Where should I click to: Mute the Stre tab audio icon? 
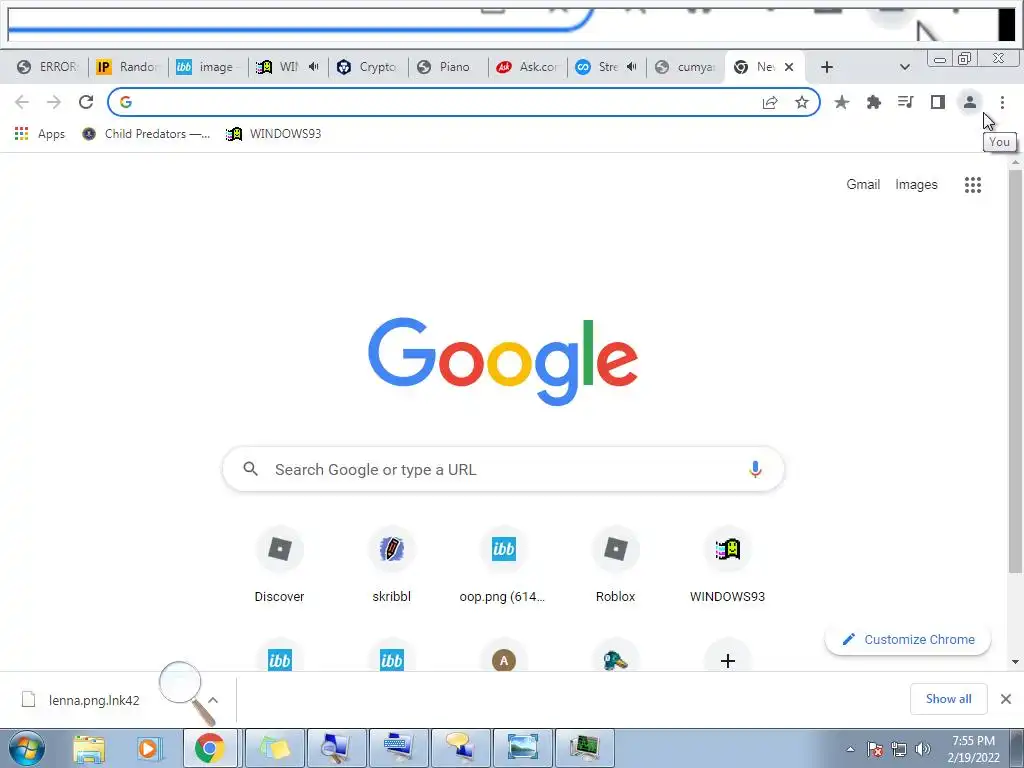pyautogui.click(x=632, y=67)
